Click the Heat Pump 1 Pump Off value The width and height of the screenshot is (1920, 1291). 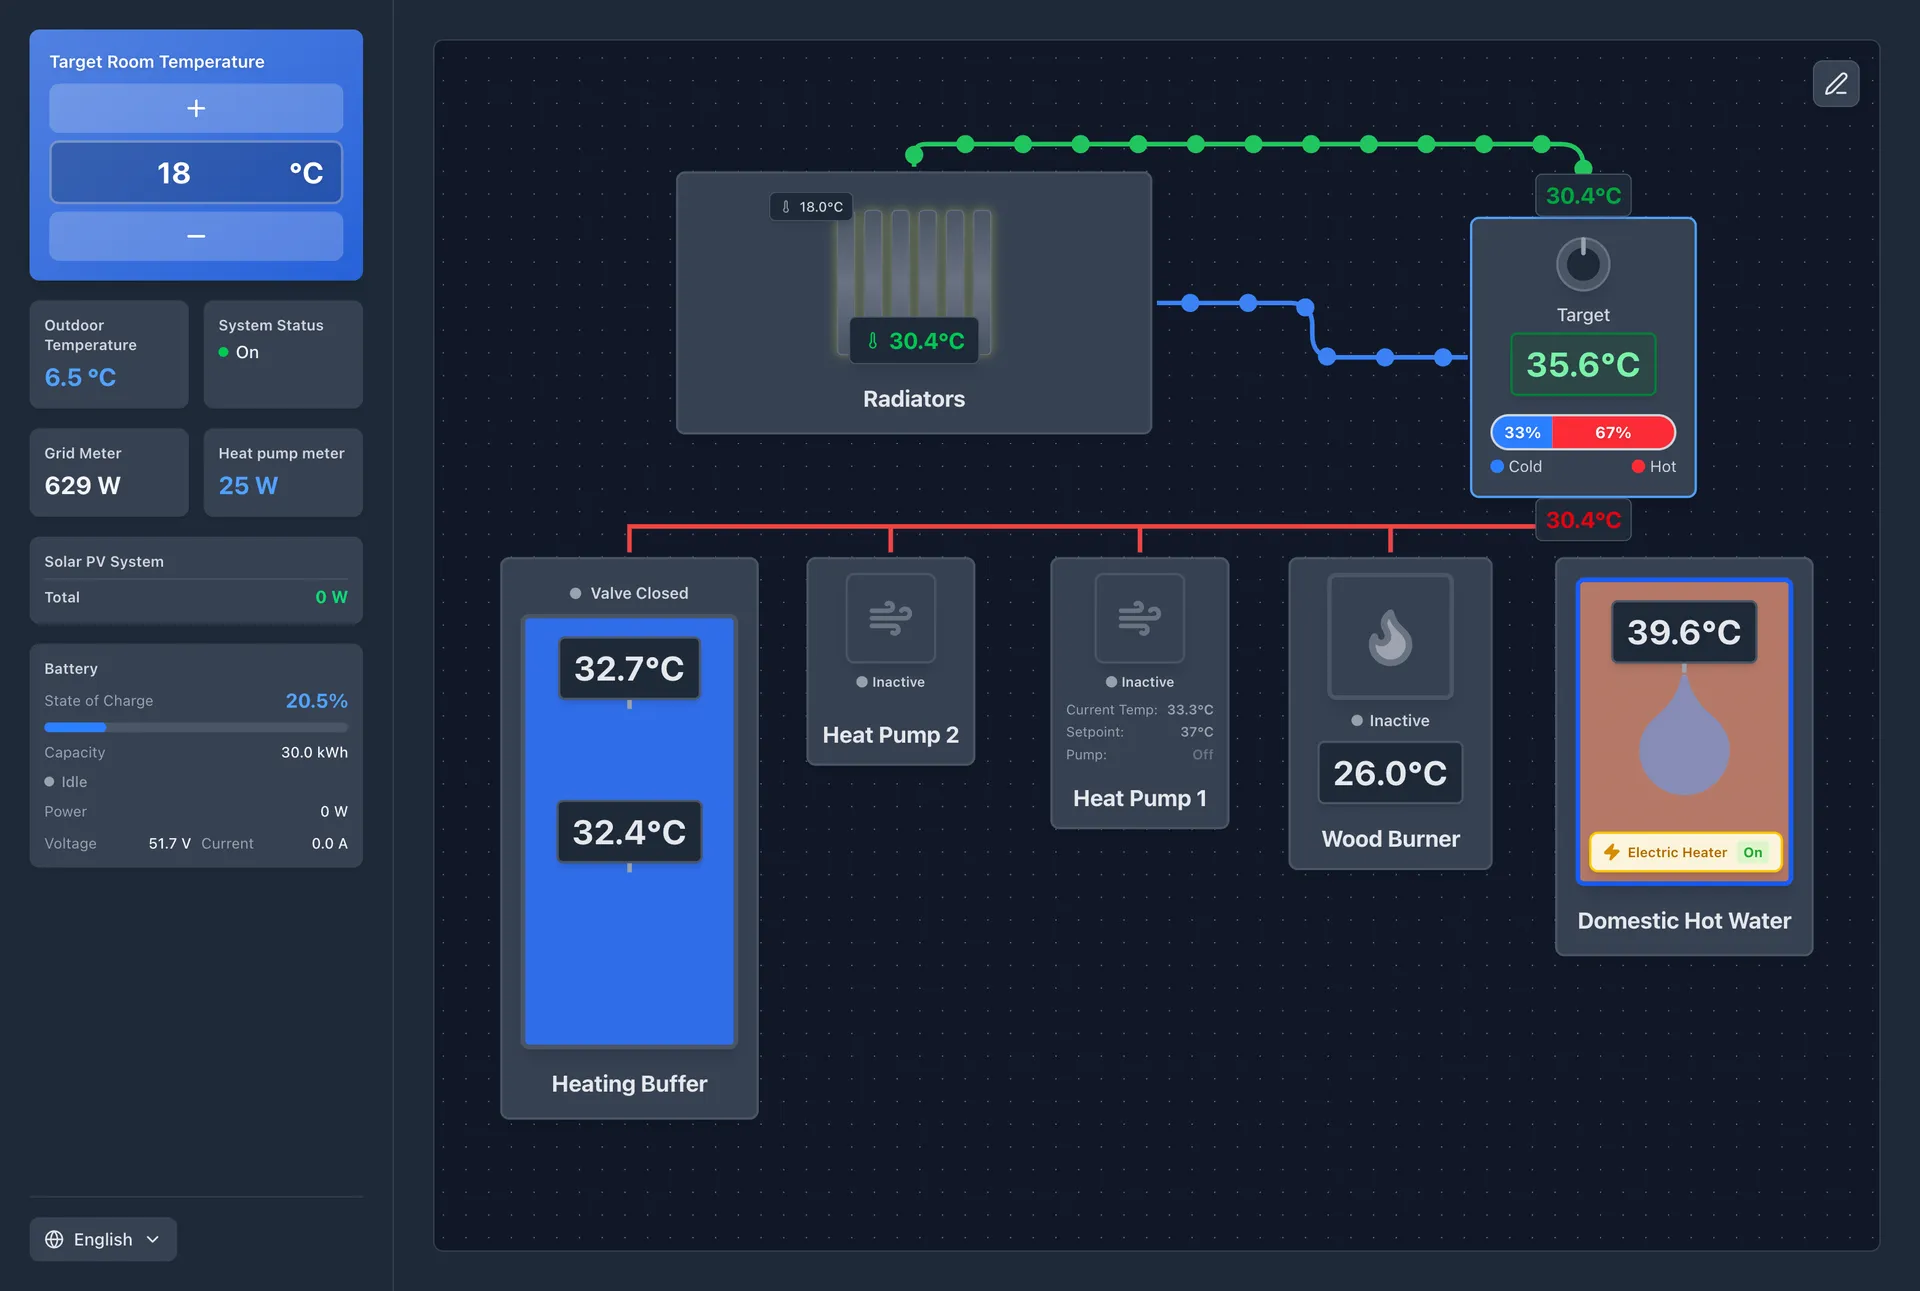click(x=1203, y=755)
